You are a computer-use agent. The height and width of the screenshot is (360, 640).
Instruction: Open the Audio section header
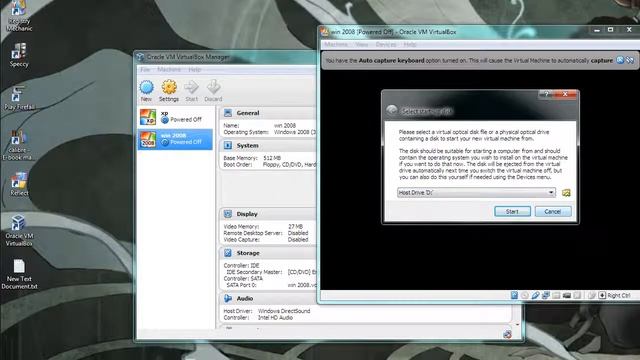coord(245,298)
